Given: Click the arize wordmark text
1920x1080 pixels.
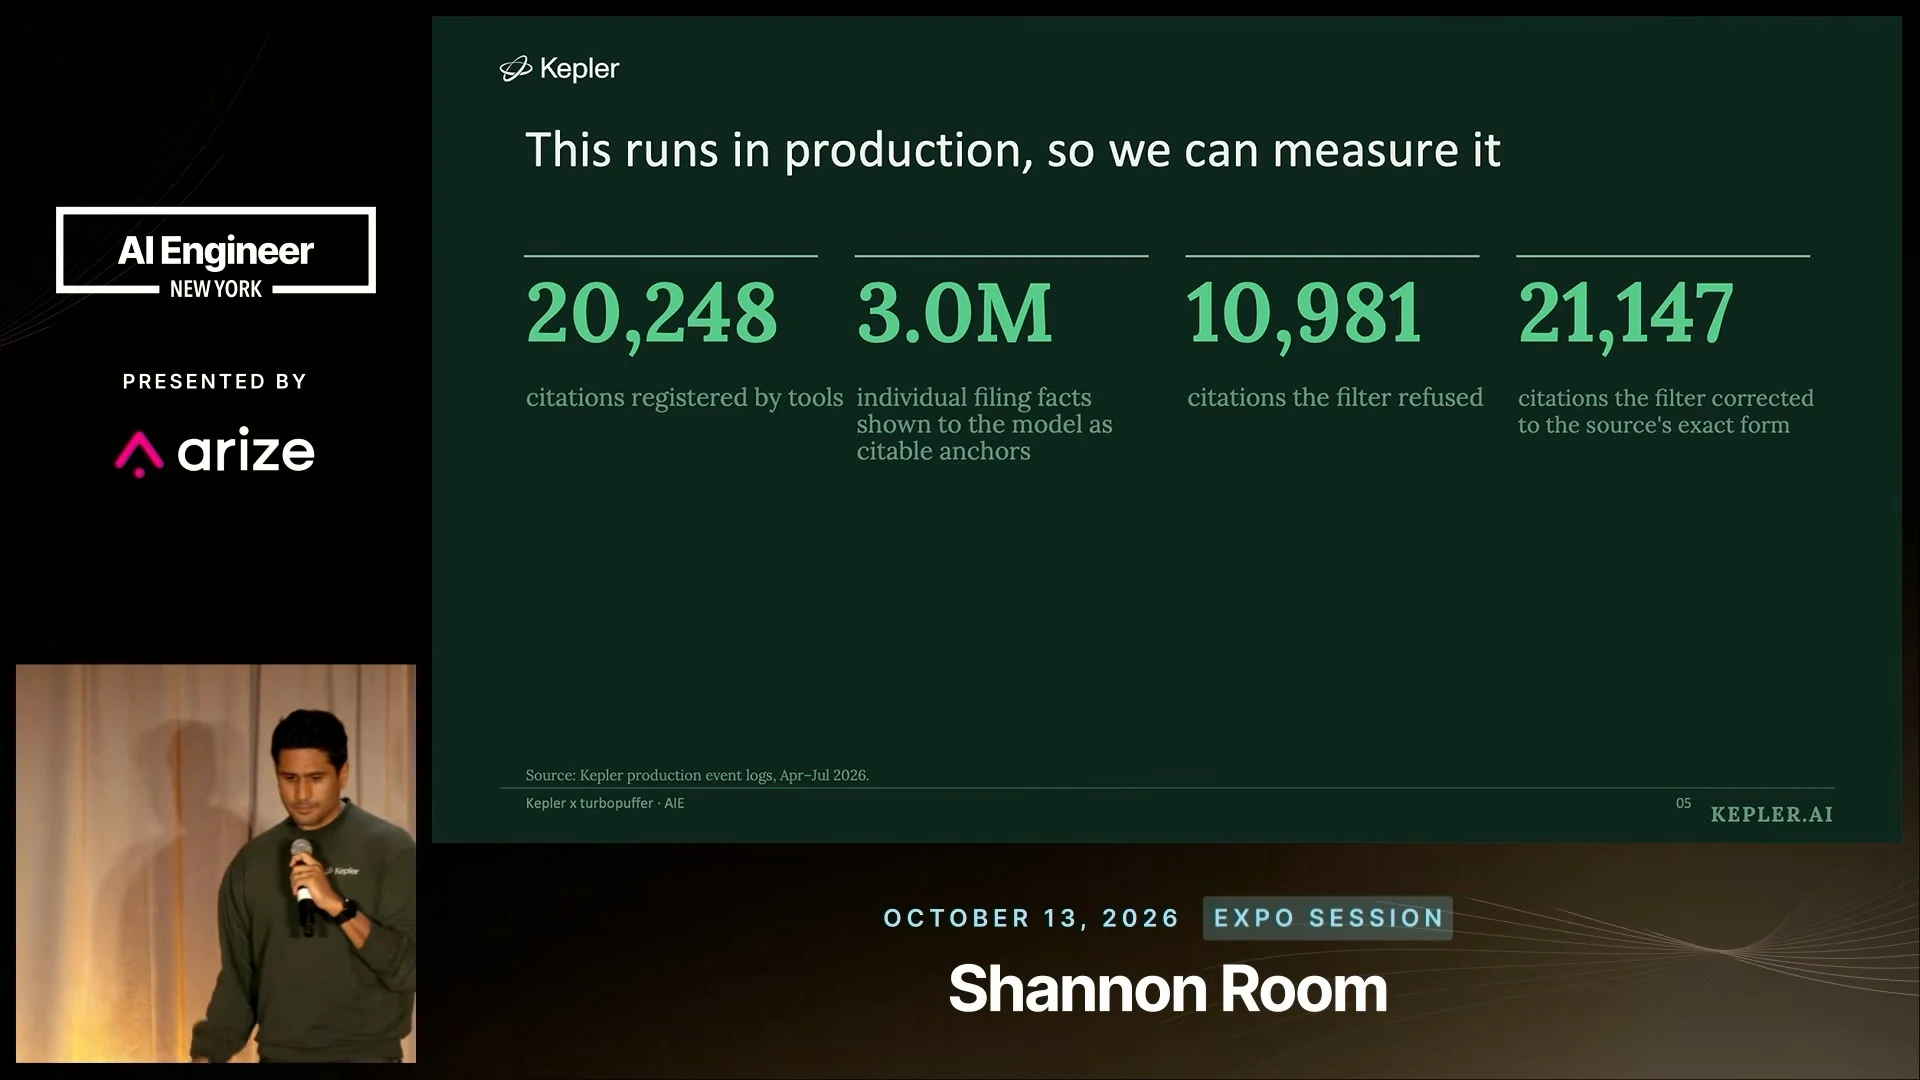Looking at the screenshot, I should (246, 453).
